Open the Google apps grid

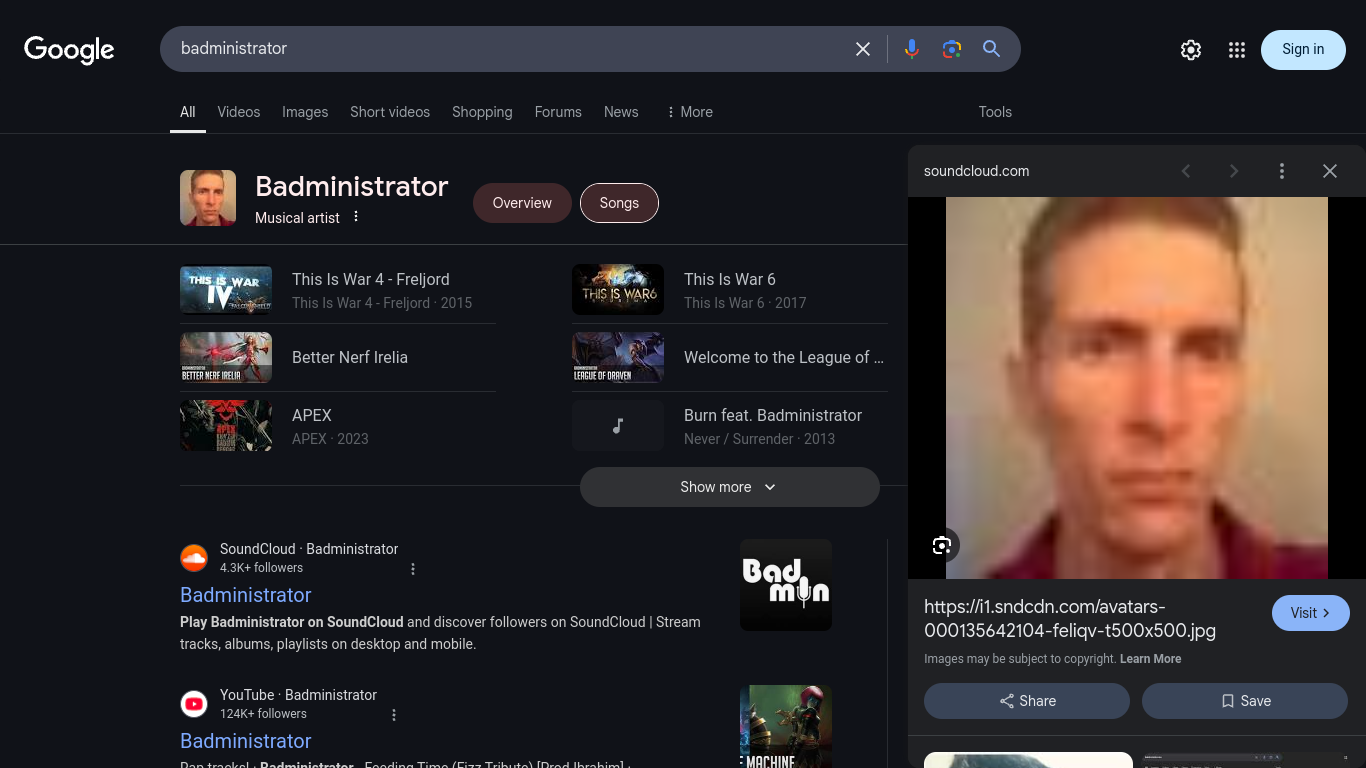point(1237,50)
